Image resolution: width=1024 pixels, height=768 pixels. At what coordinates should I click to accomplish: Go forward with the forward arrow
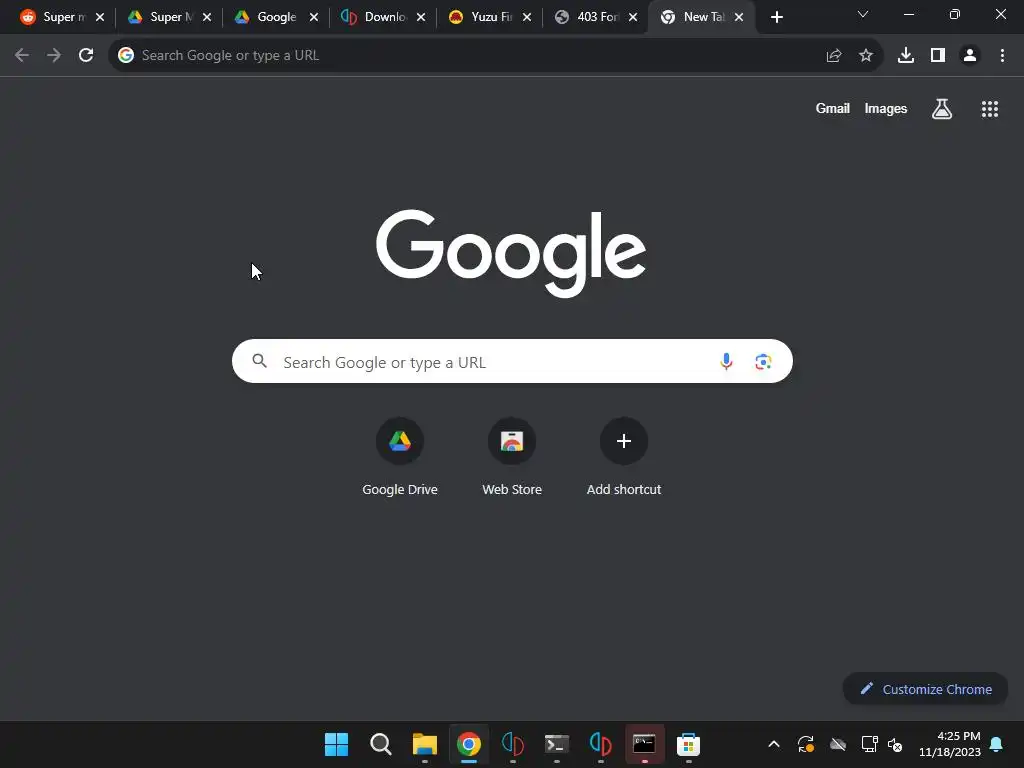click(54, 55)
